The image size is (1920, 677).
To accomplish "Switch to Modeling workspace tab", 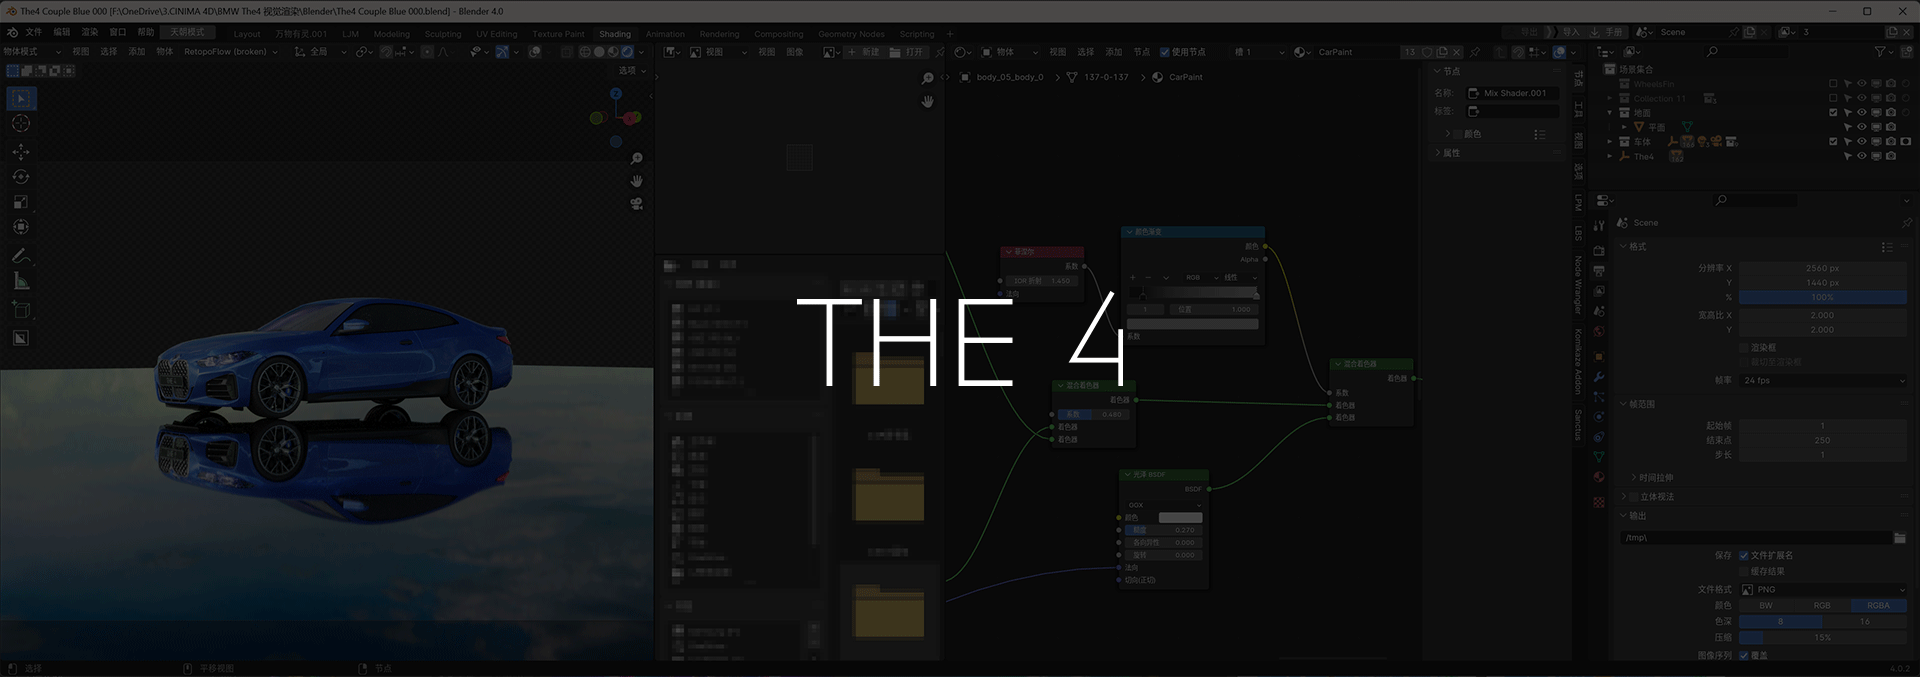I will (x=392, y=34).
